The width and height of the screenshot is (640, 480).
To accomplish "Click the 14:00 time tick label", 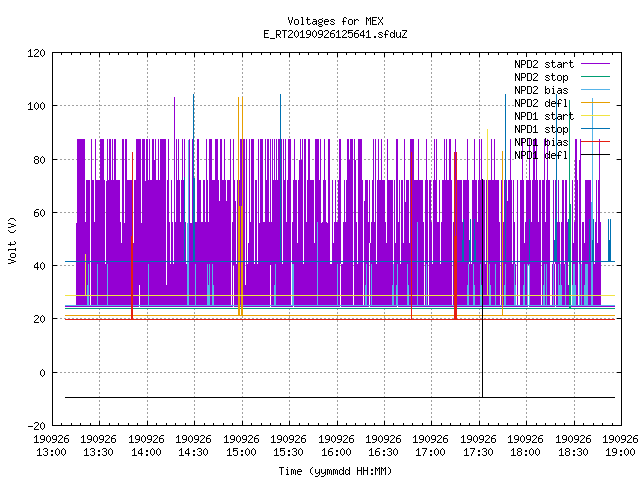I will pyautogui.click(x=146, y=452).
